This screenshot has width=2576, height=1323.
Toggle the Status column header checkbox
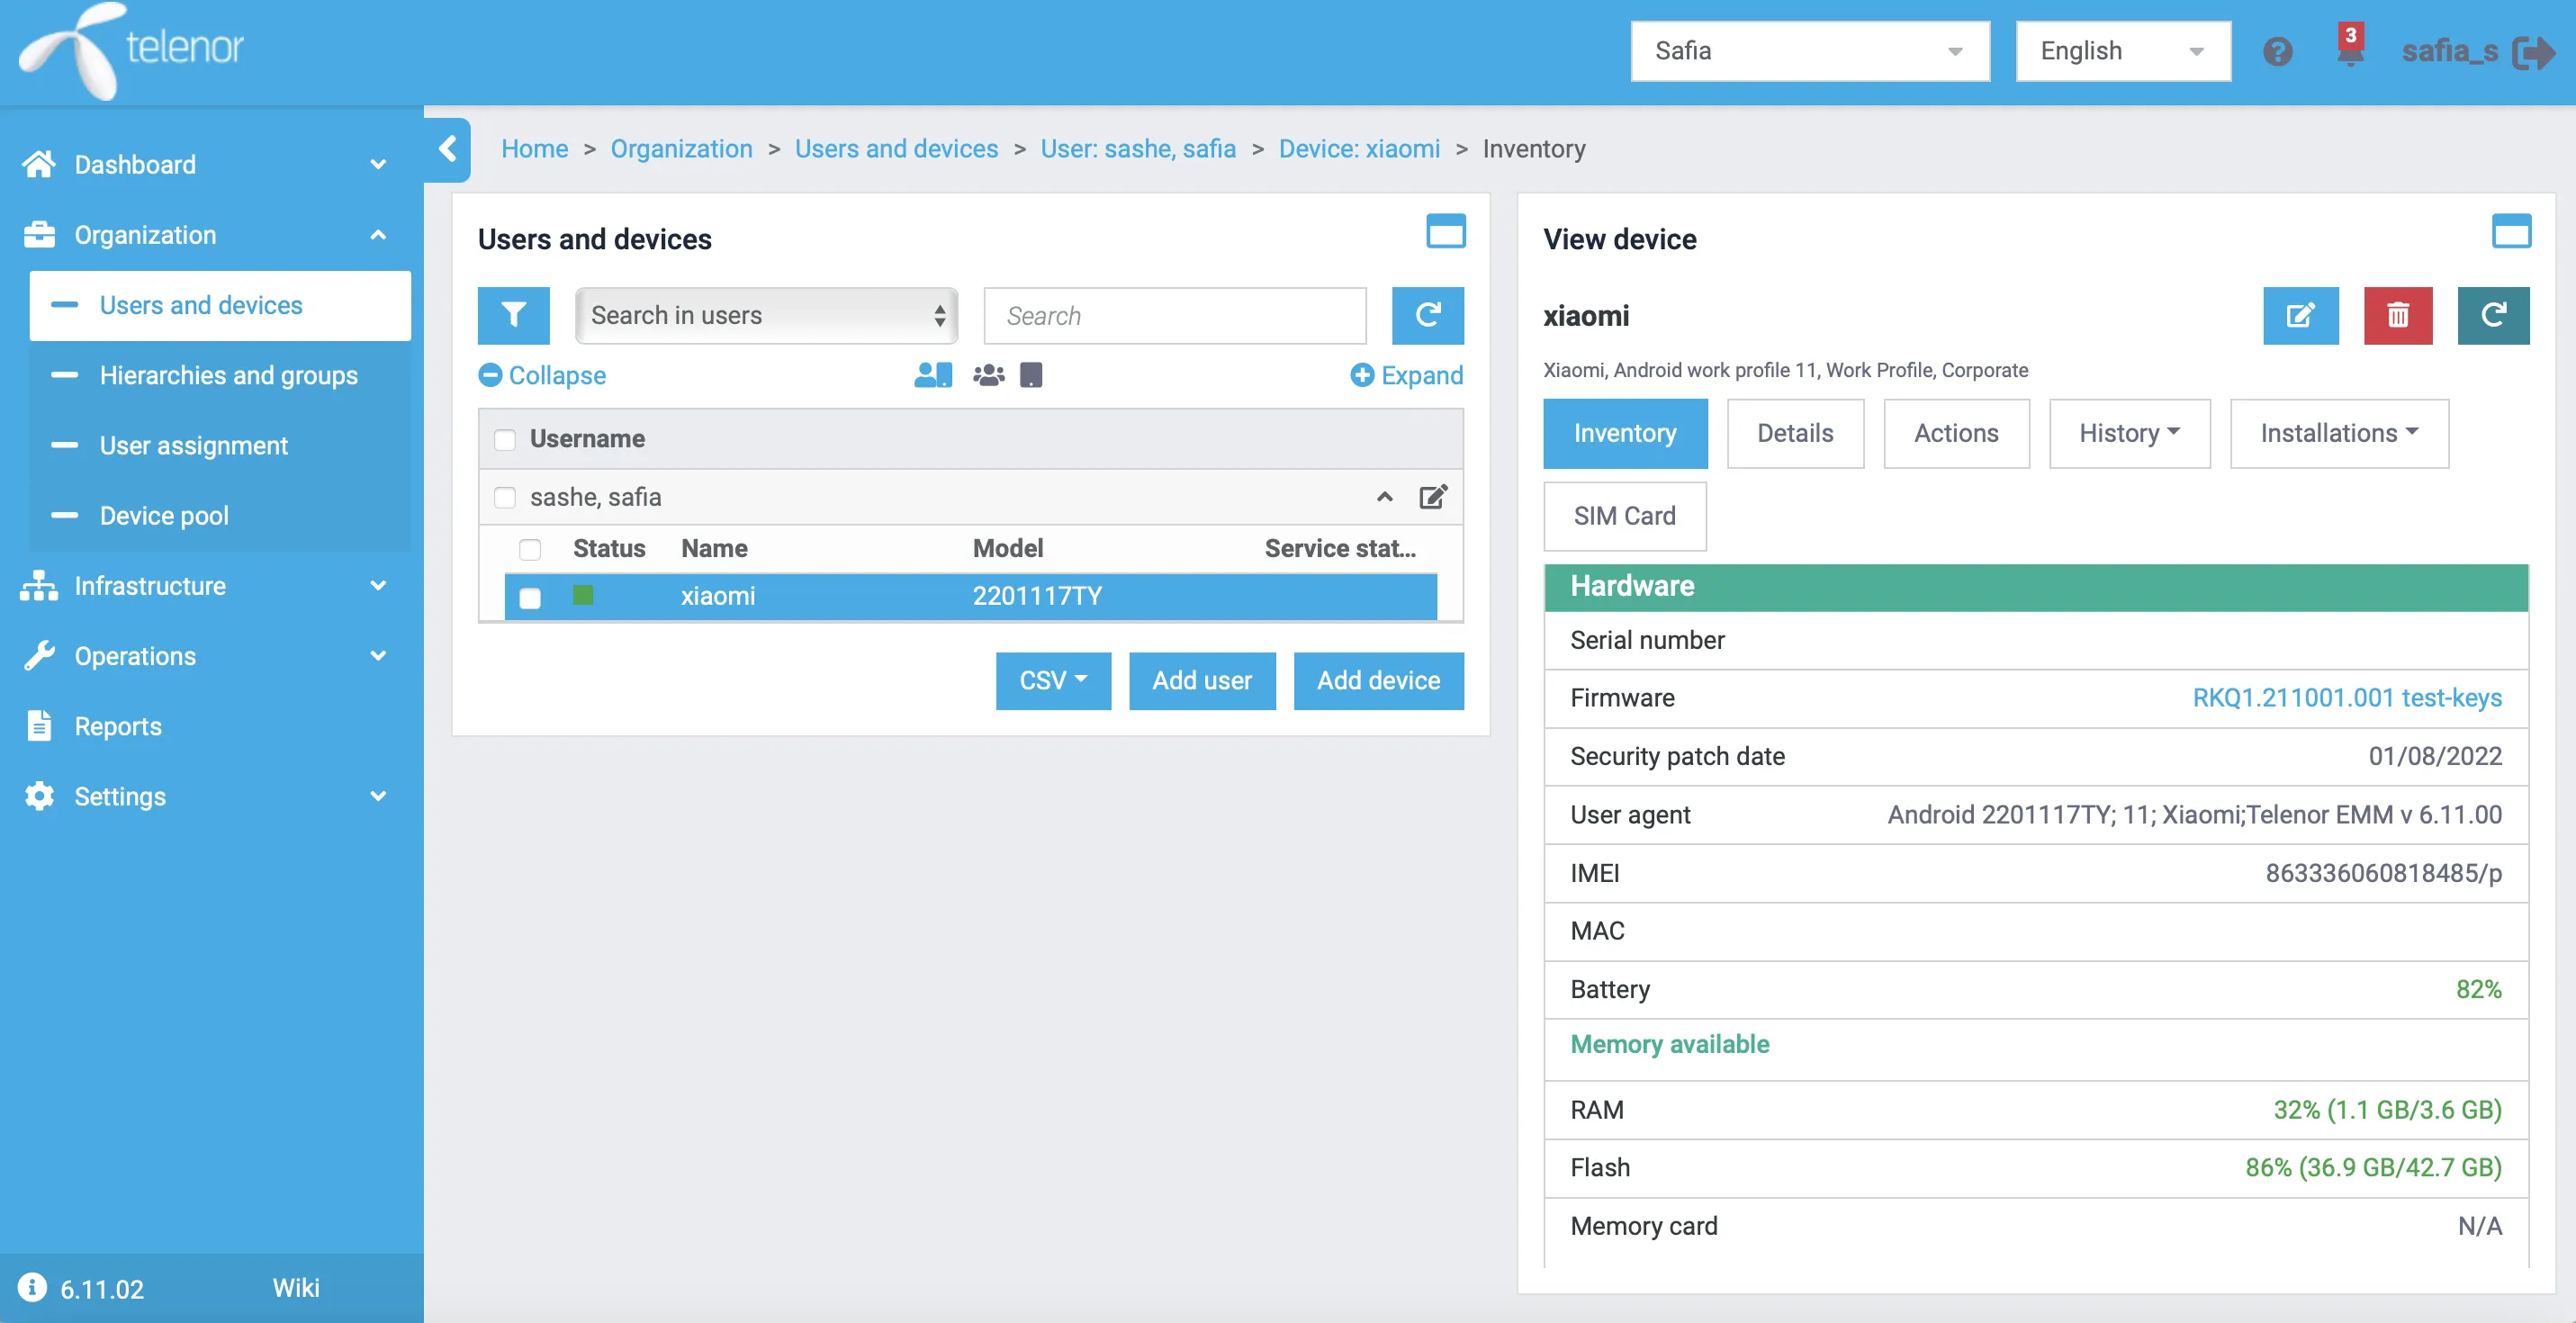(530, 549)
